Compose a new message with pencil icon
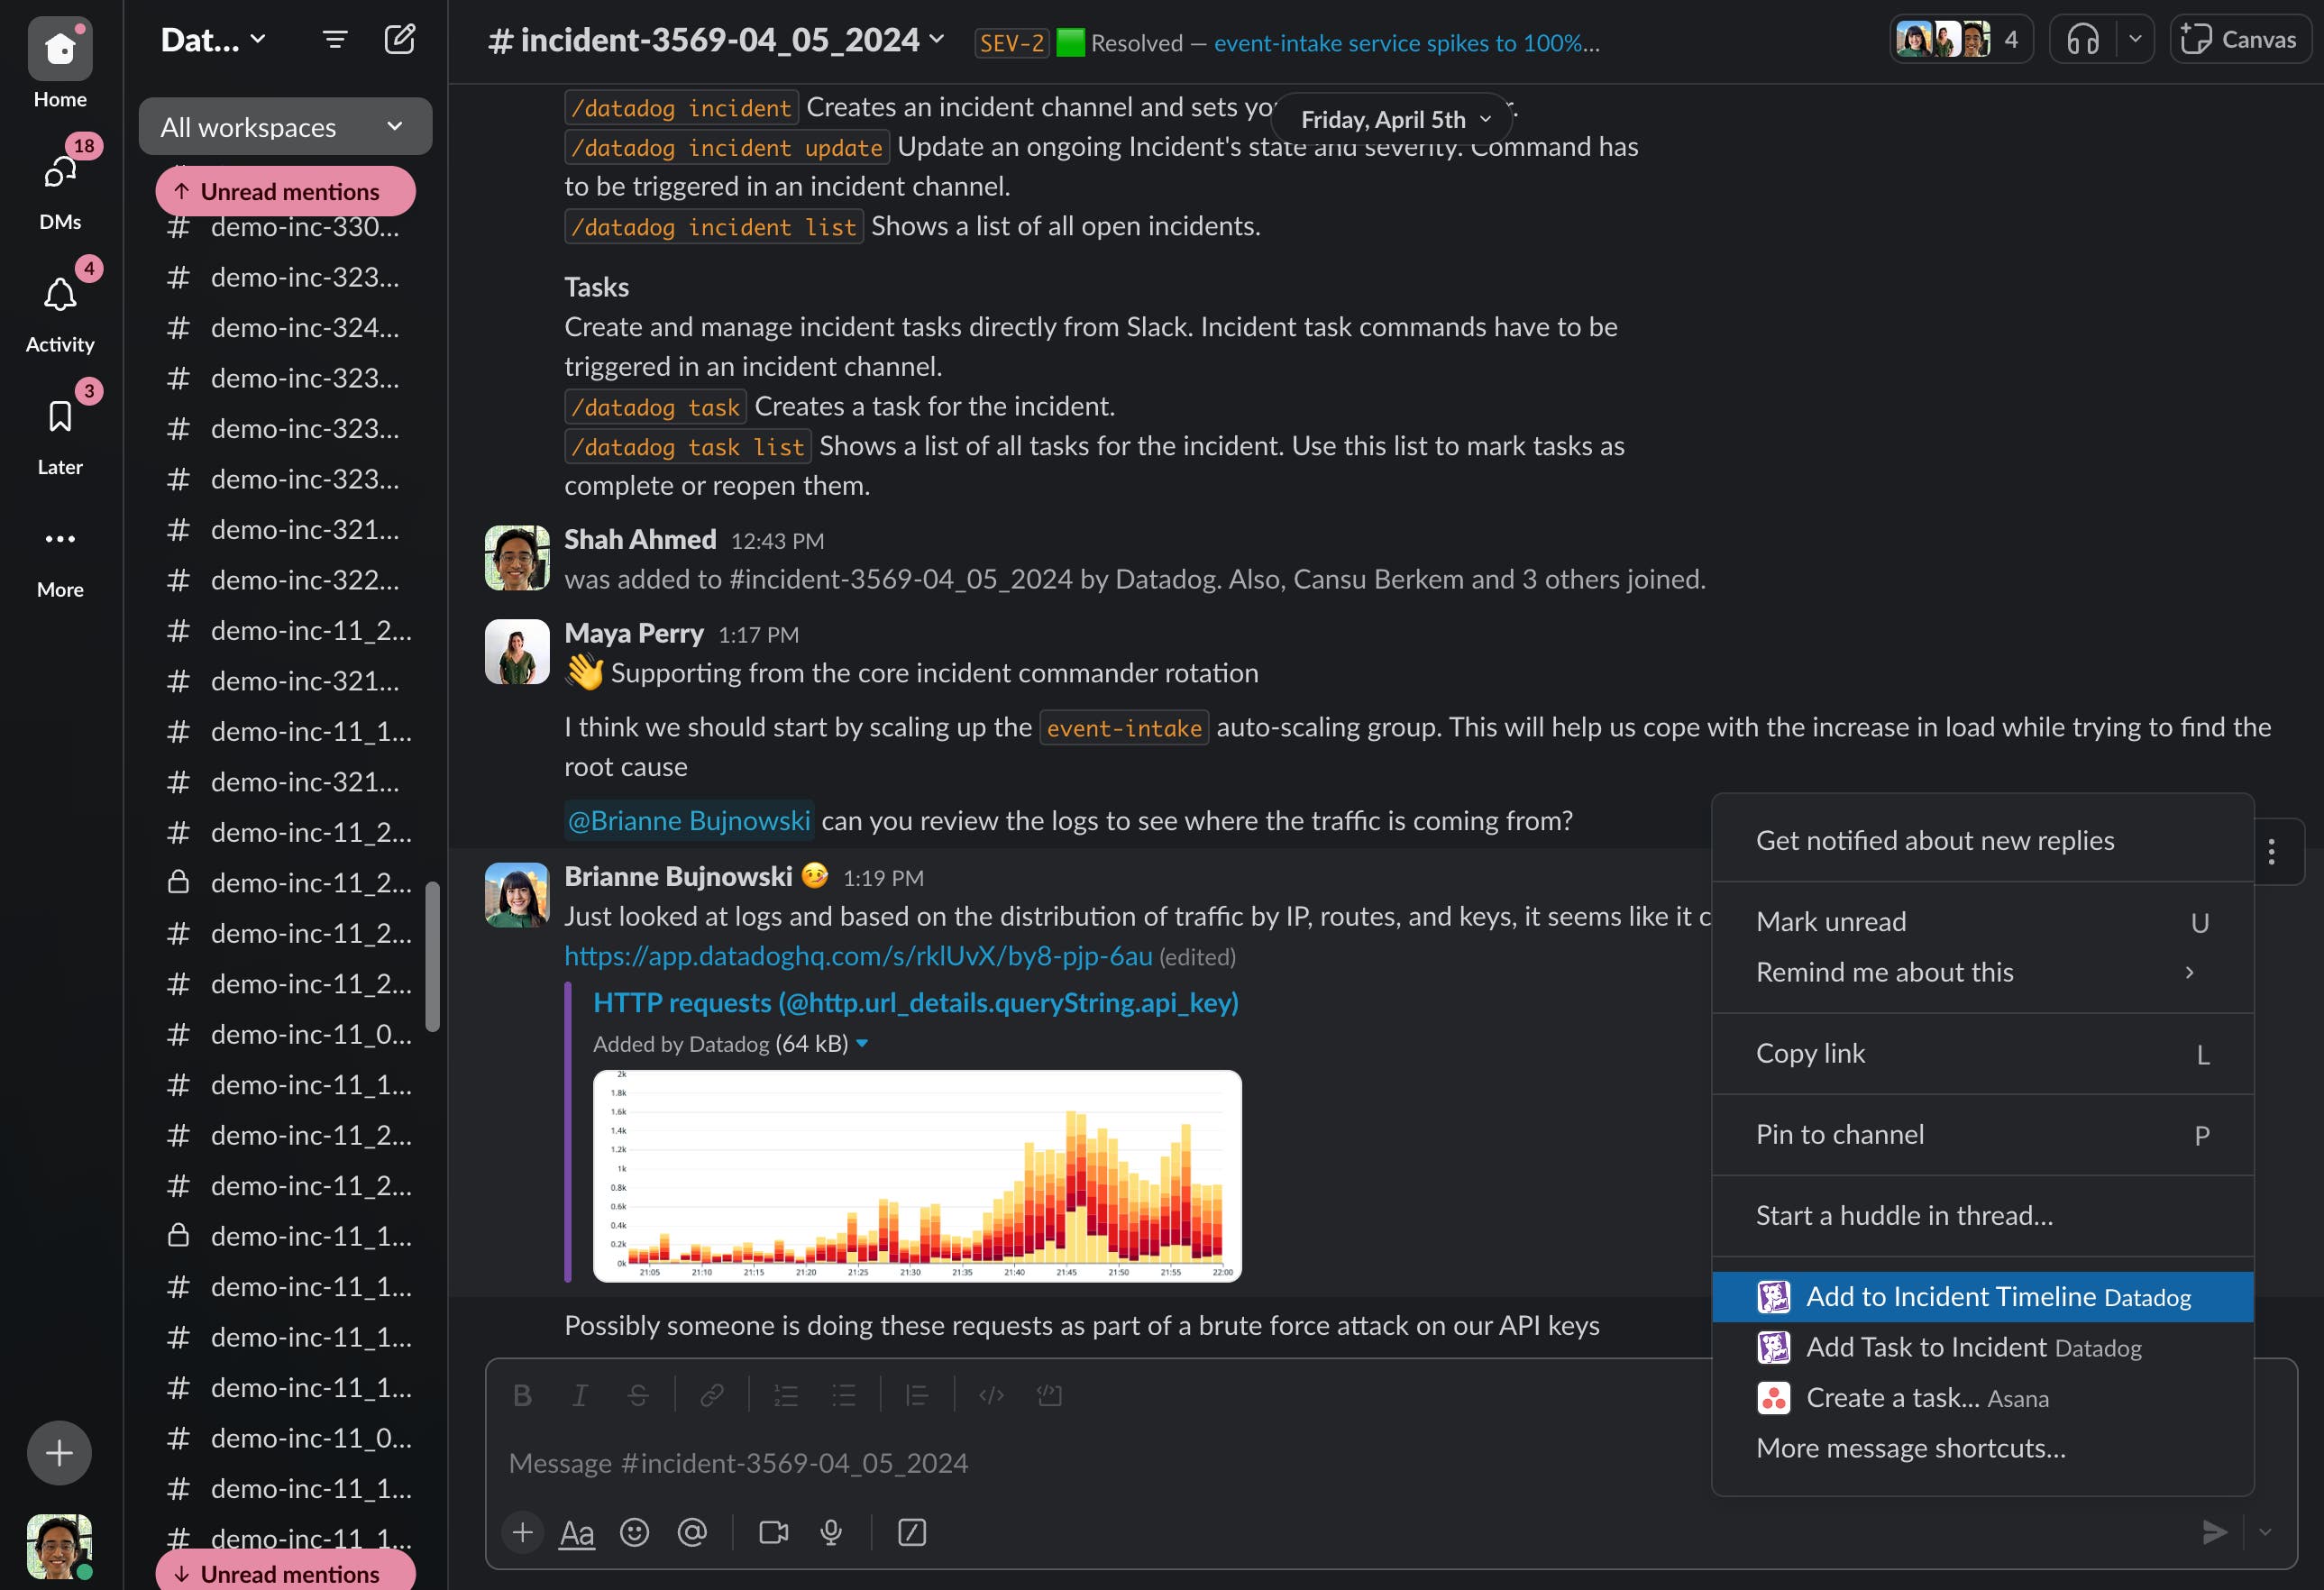Screen dimensions: 2324x1590 400,39
